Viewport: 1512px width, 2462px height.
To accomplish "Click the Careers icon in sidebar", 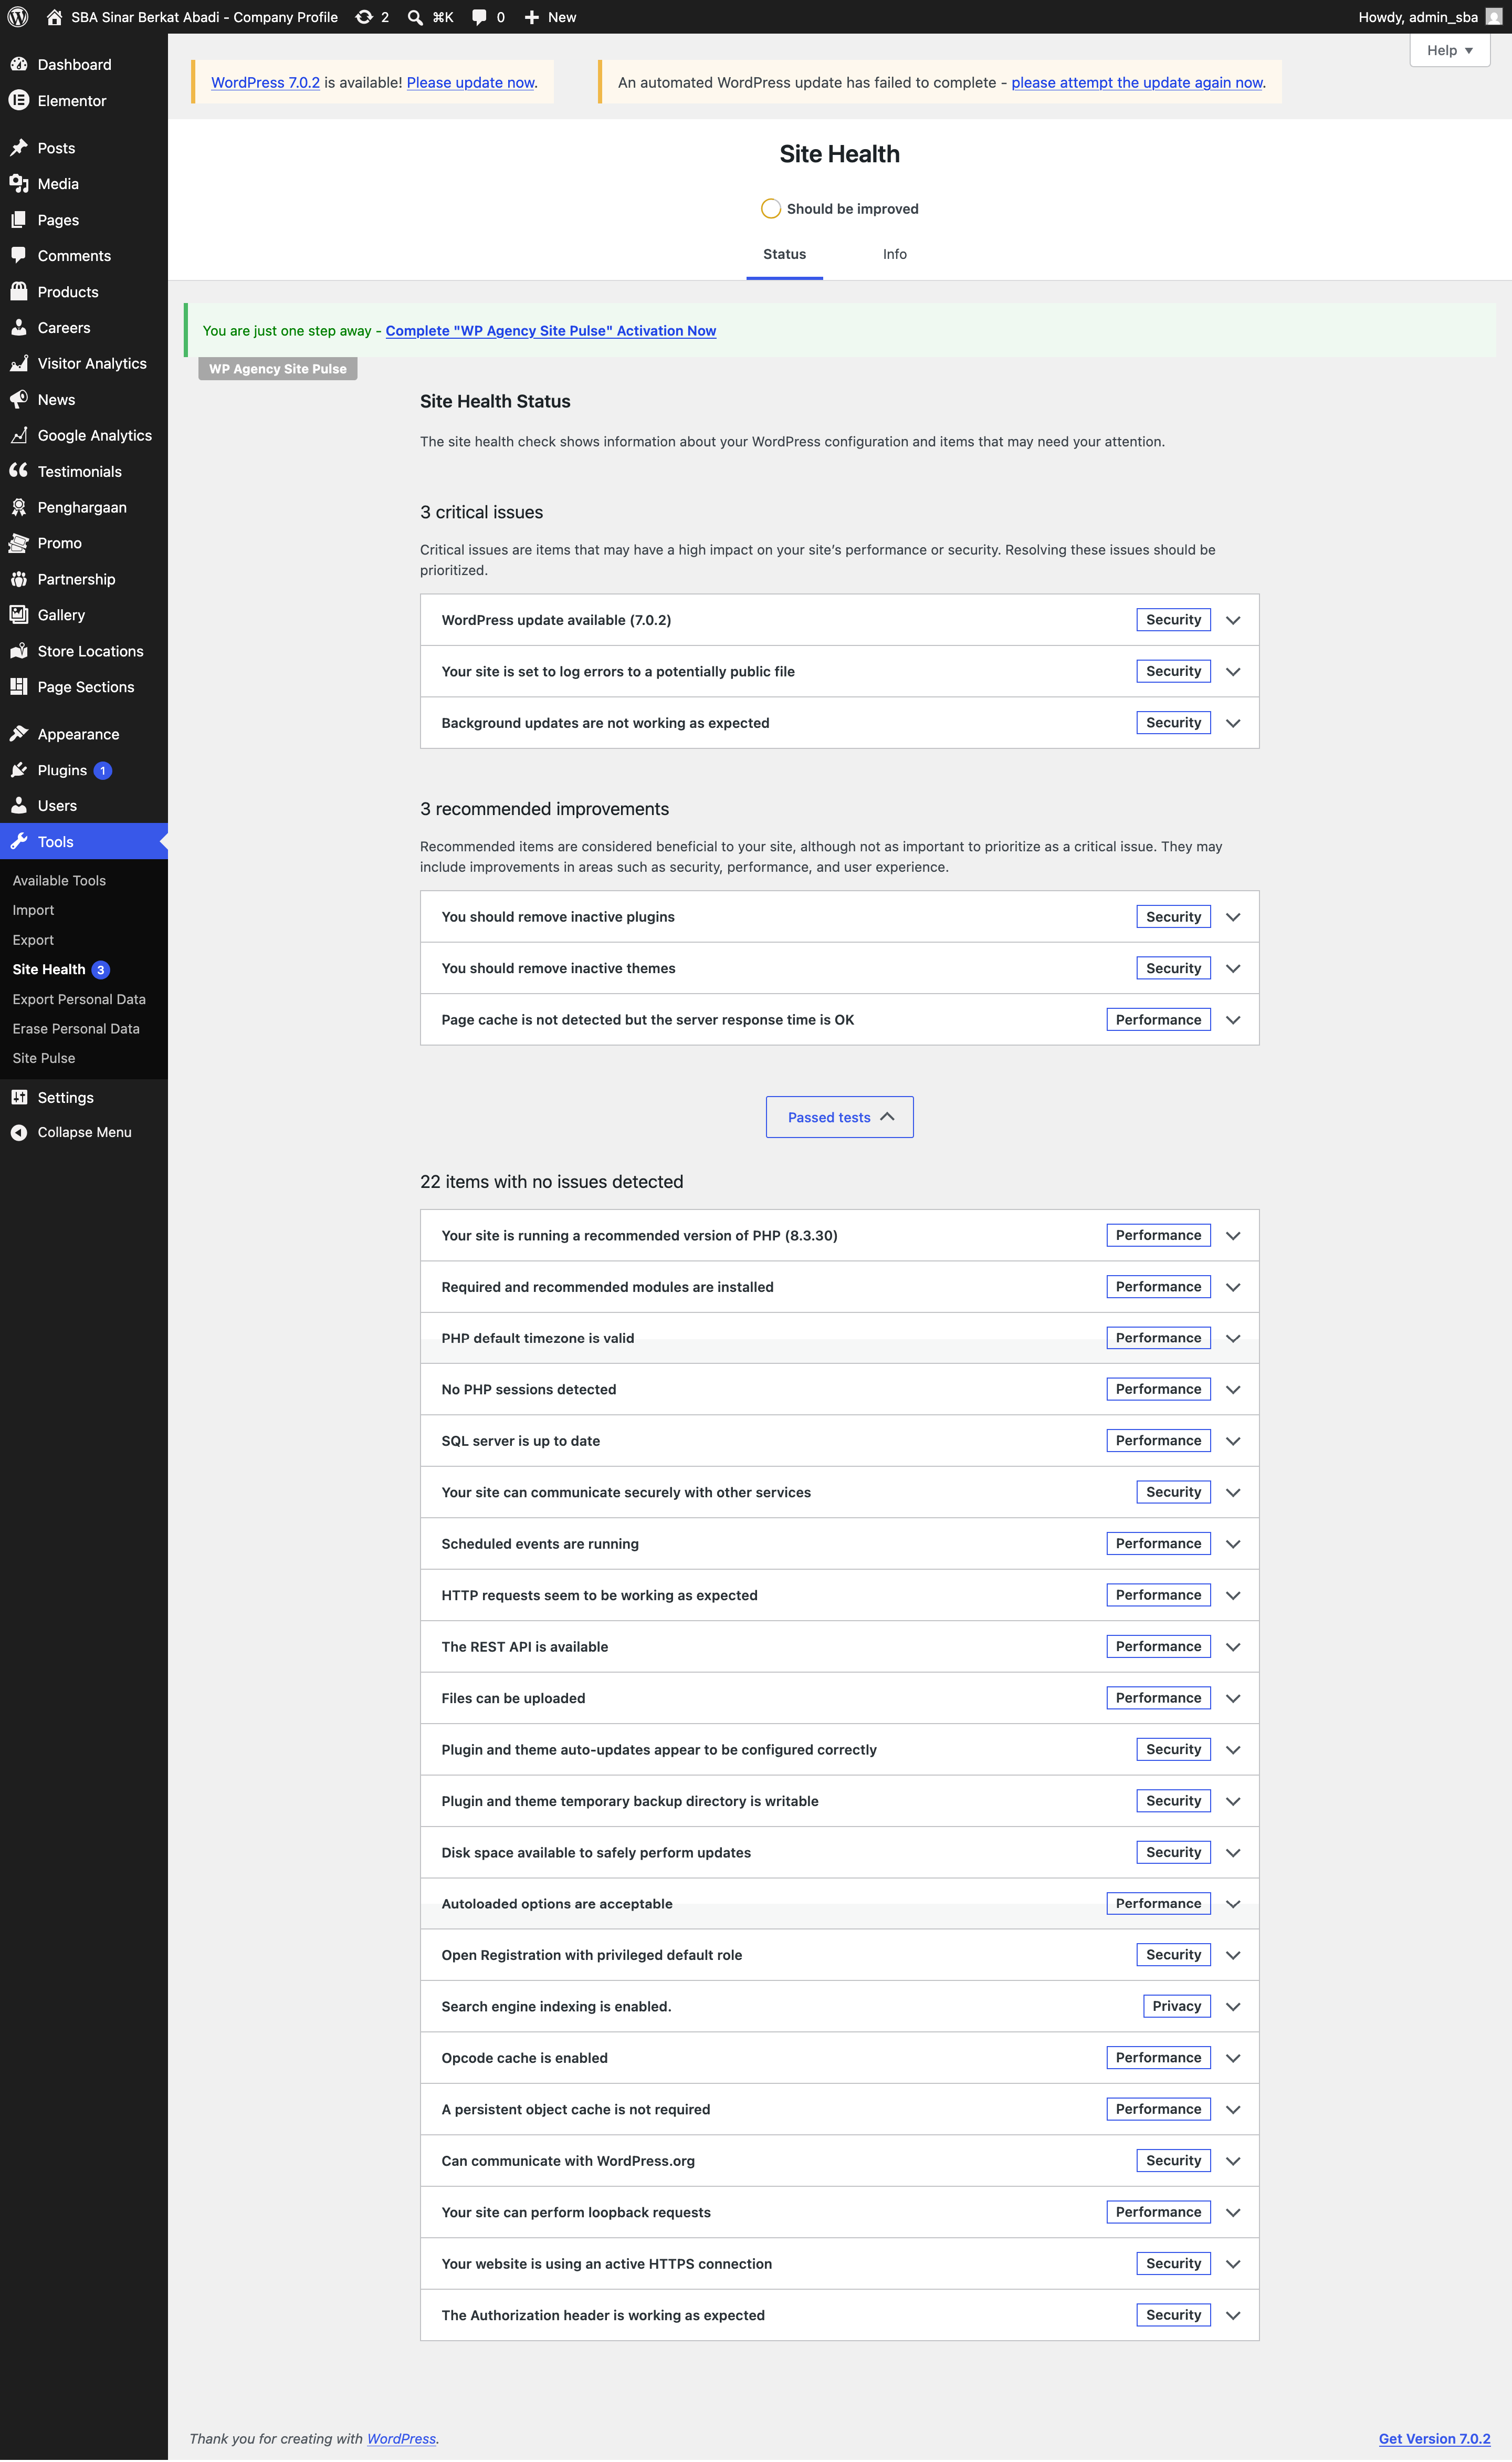I will [x=19, y=328].
